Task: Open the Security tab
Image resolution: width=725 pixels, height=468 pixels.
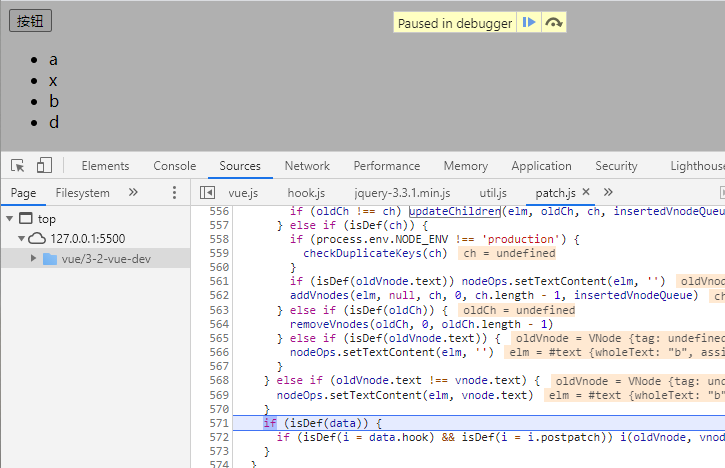Action: [616, 166]
